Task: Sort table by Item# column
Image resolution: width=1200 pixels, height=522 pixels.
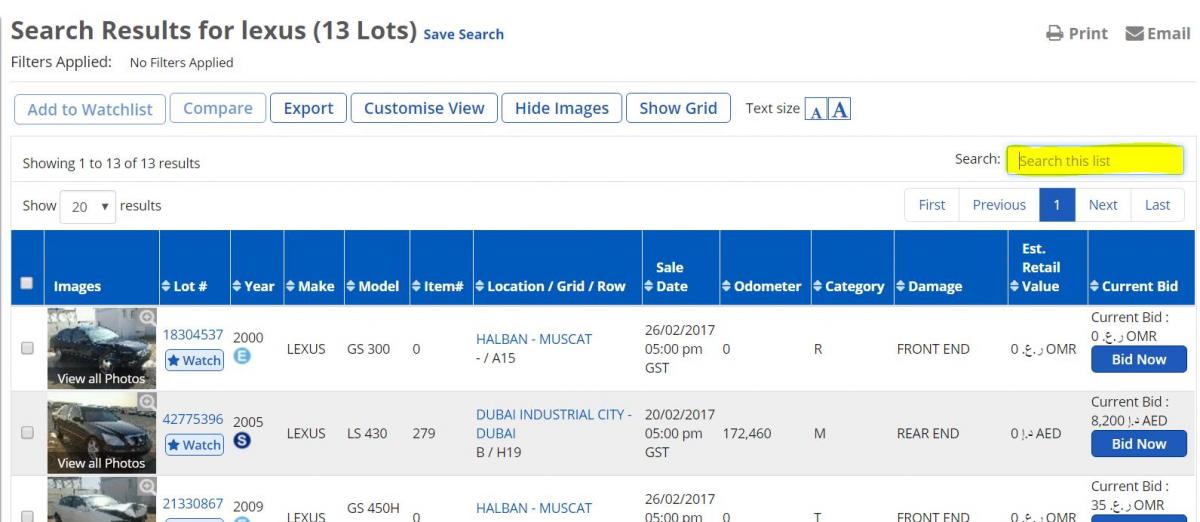Action: coord(438,286)
